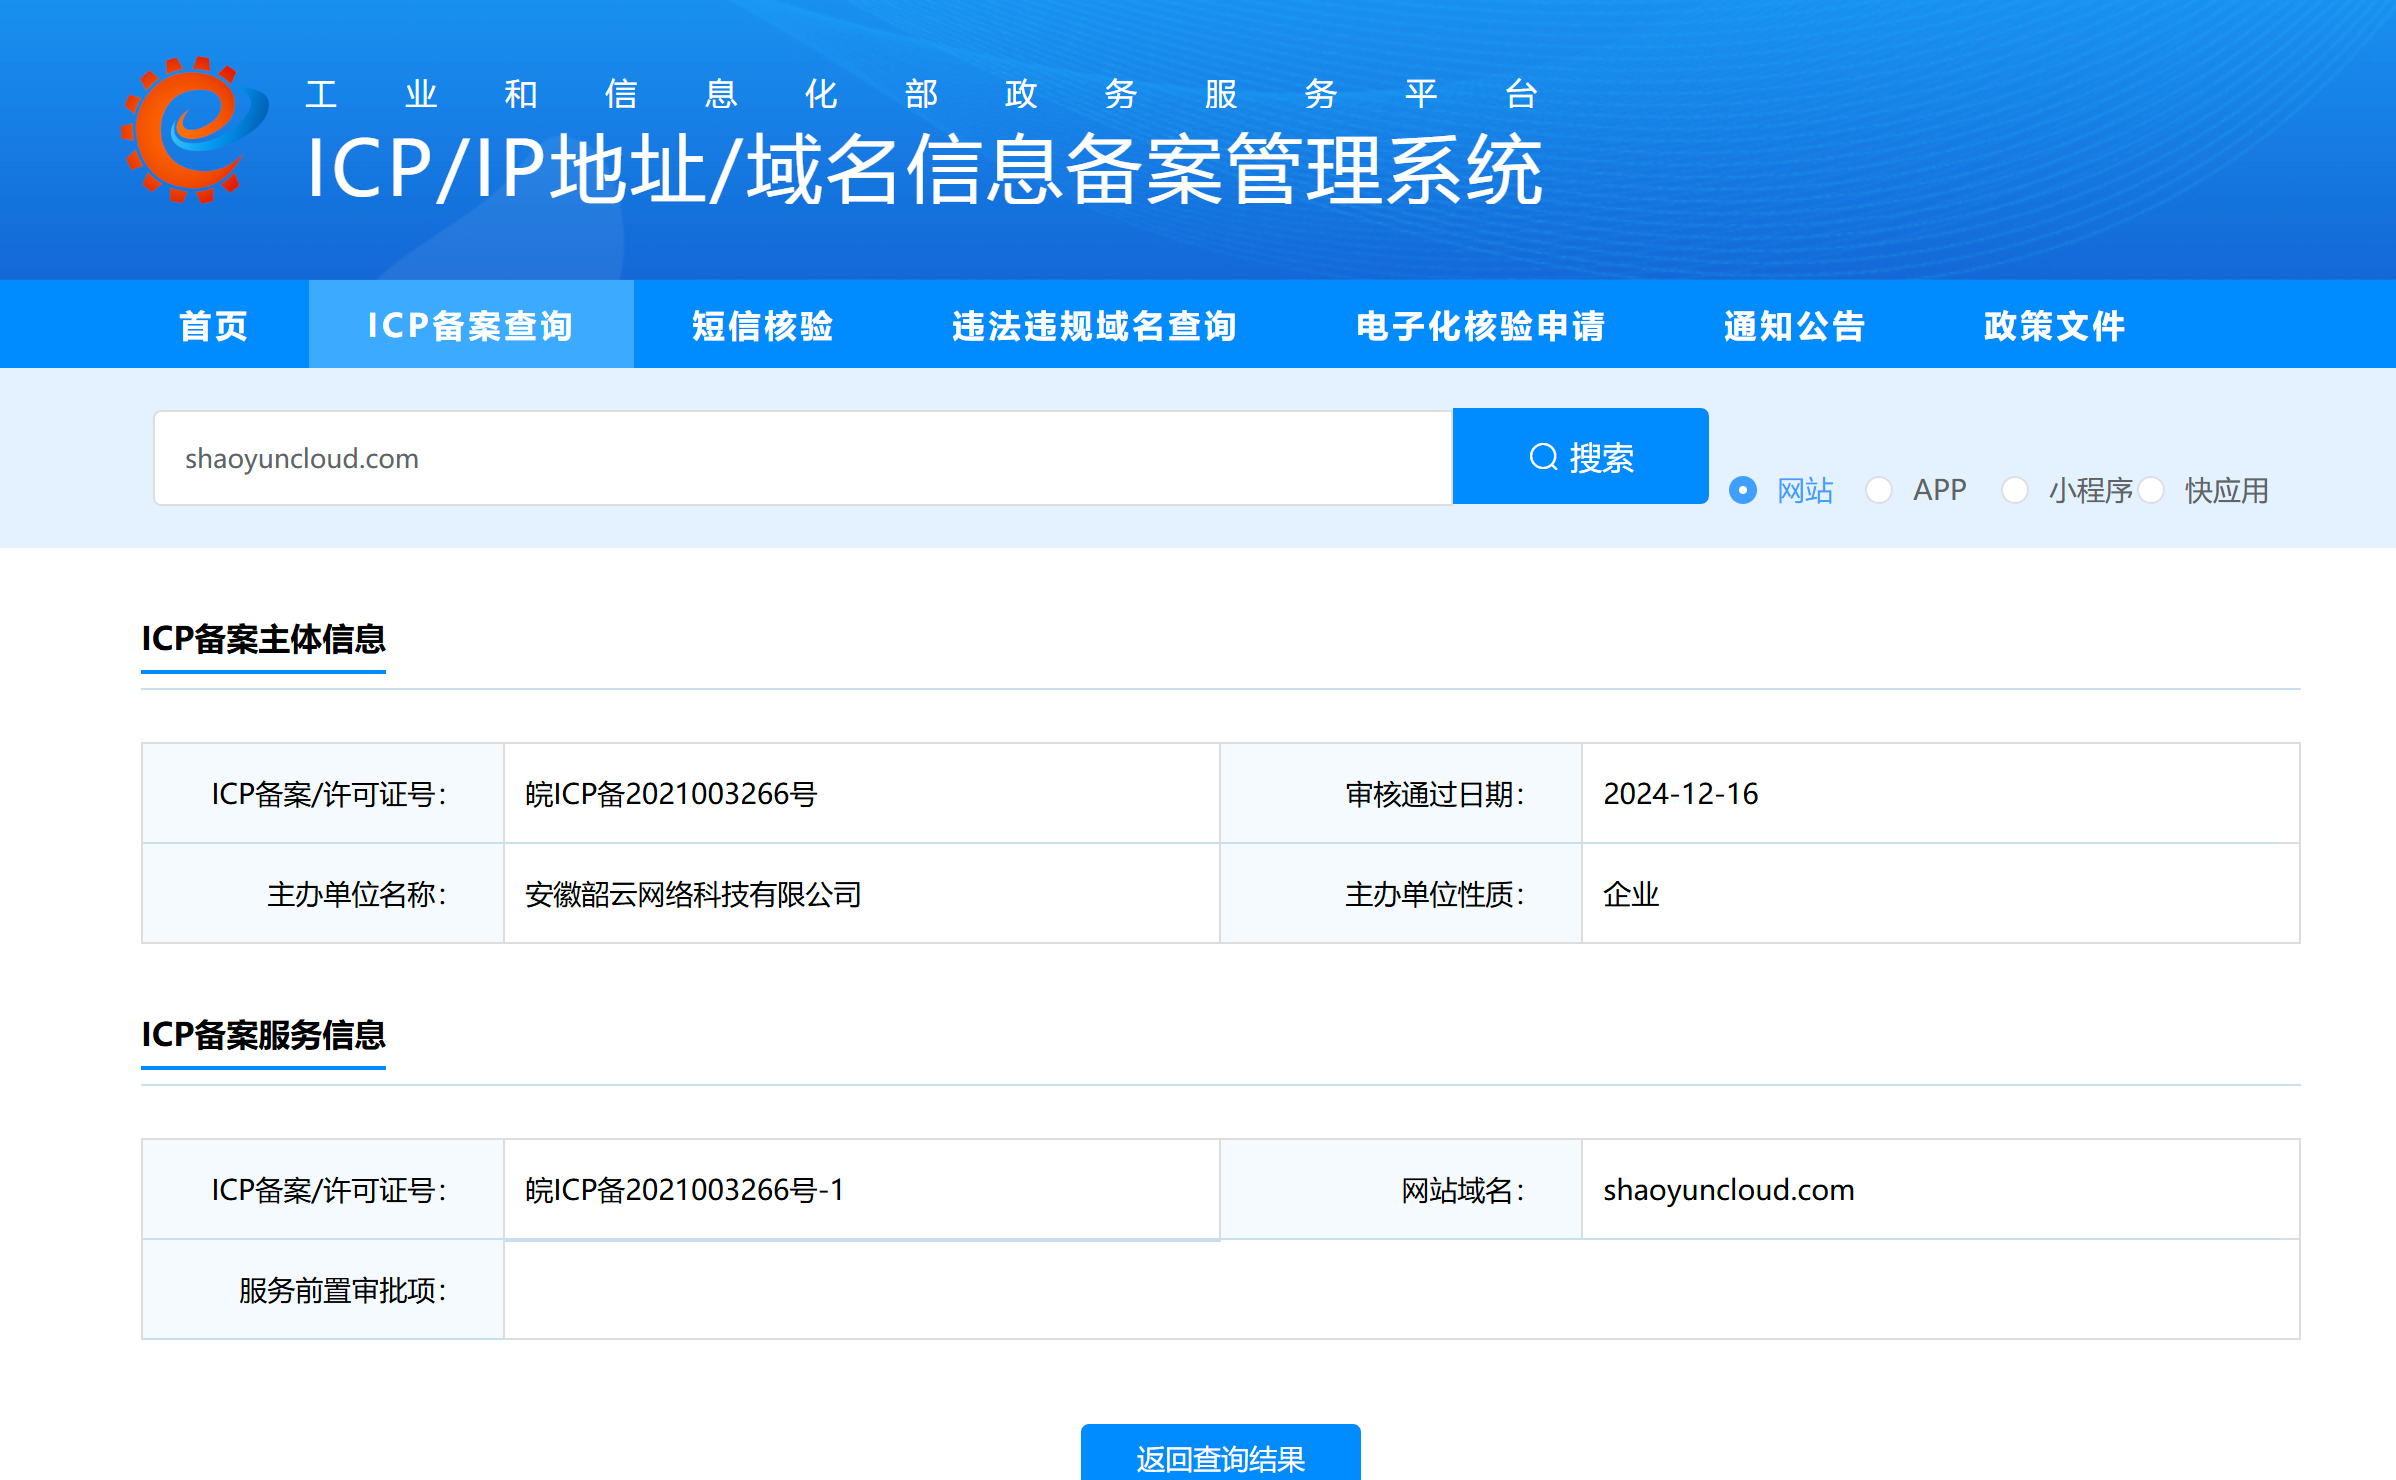
Task: Select the 小程序 radio button
Action: 2015,490
